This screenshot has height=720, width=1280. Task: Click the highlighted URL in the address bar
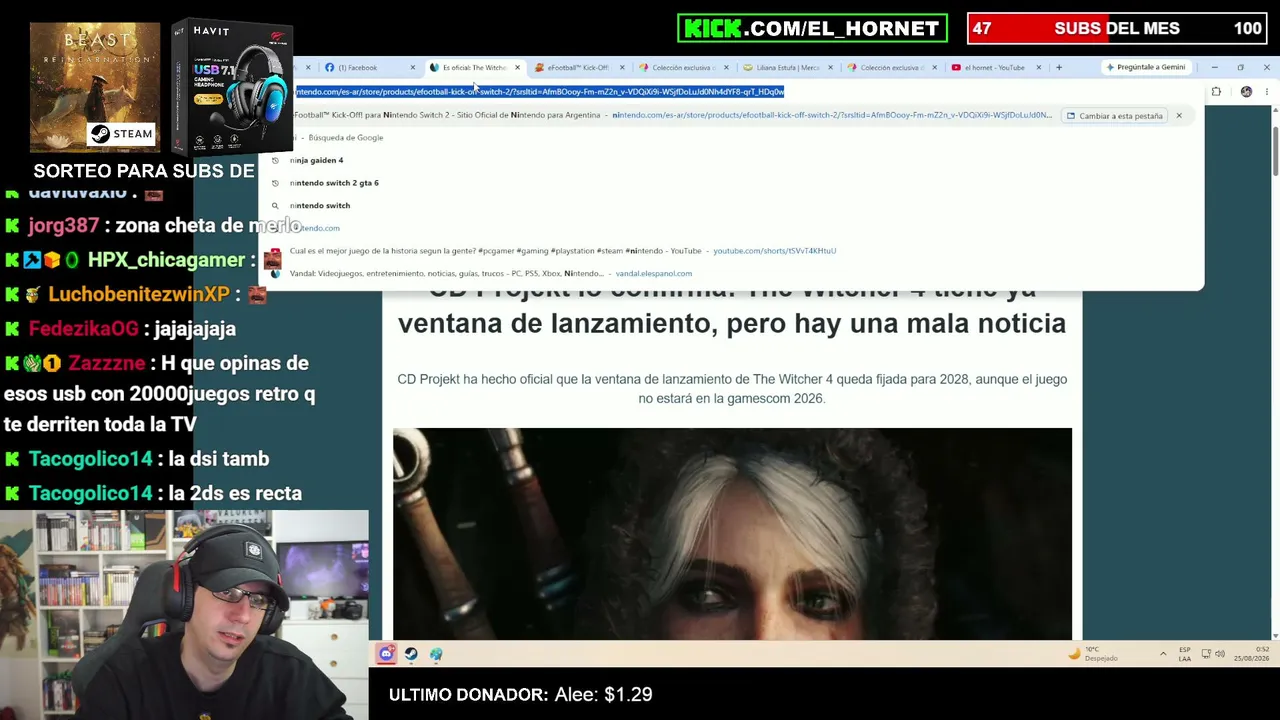pyautogui.click(x=540, y=92)
